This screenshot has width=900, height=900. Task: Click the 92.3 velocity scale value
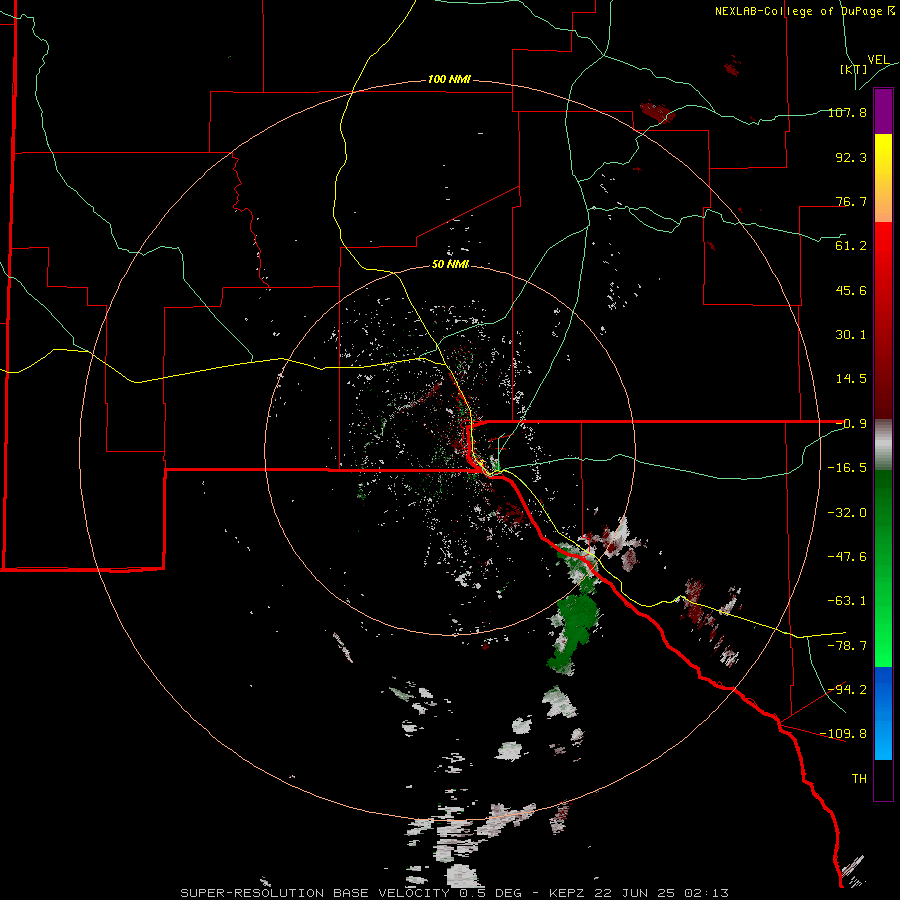851,157
